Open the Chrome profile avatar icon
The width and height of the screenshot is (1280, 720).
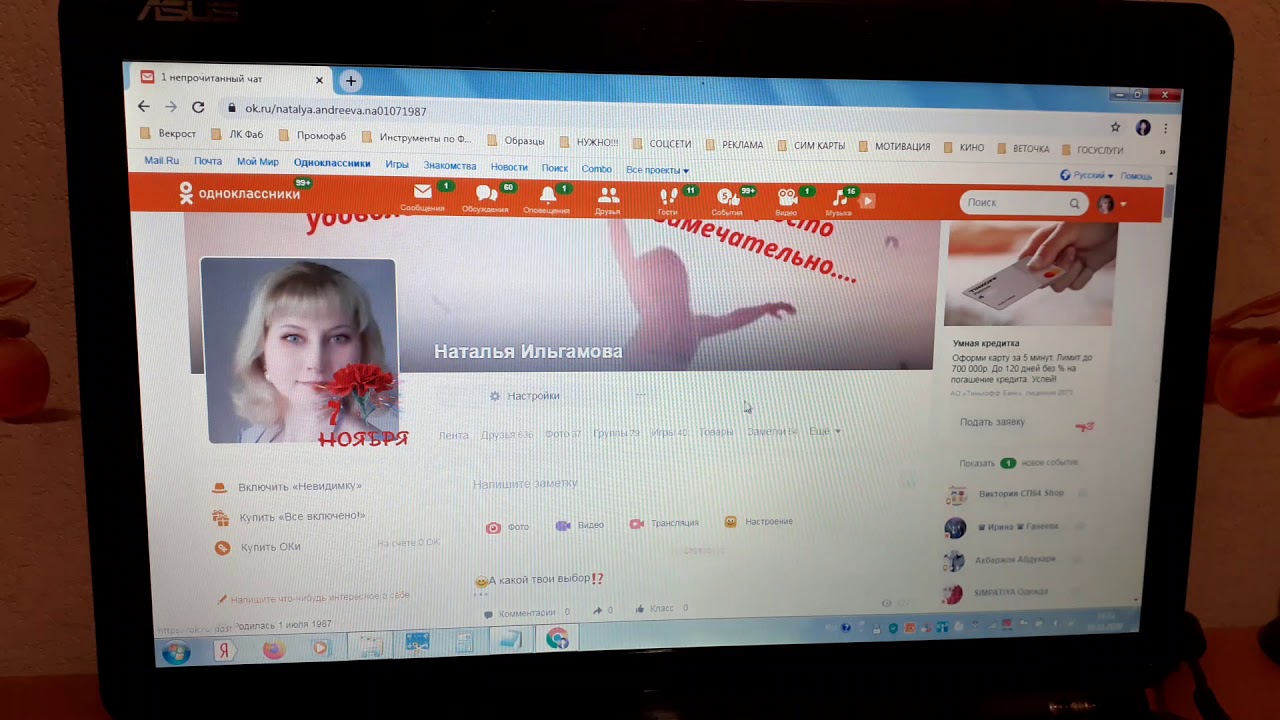click(x=1143, y=128)
